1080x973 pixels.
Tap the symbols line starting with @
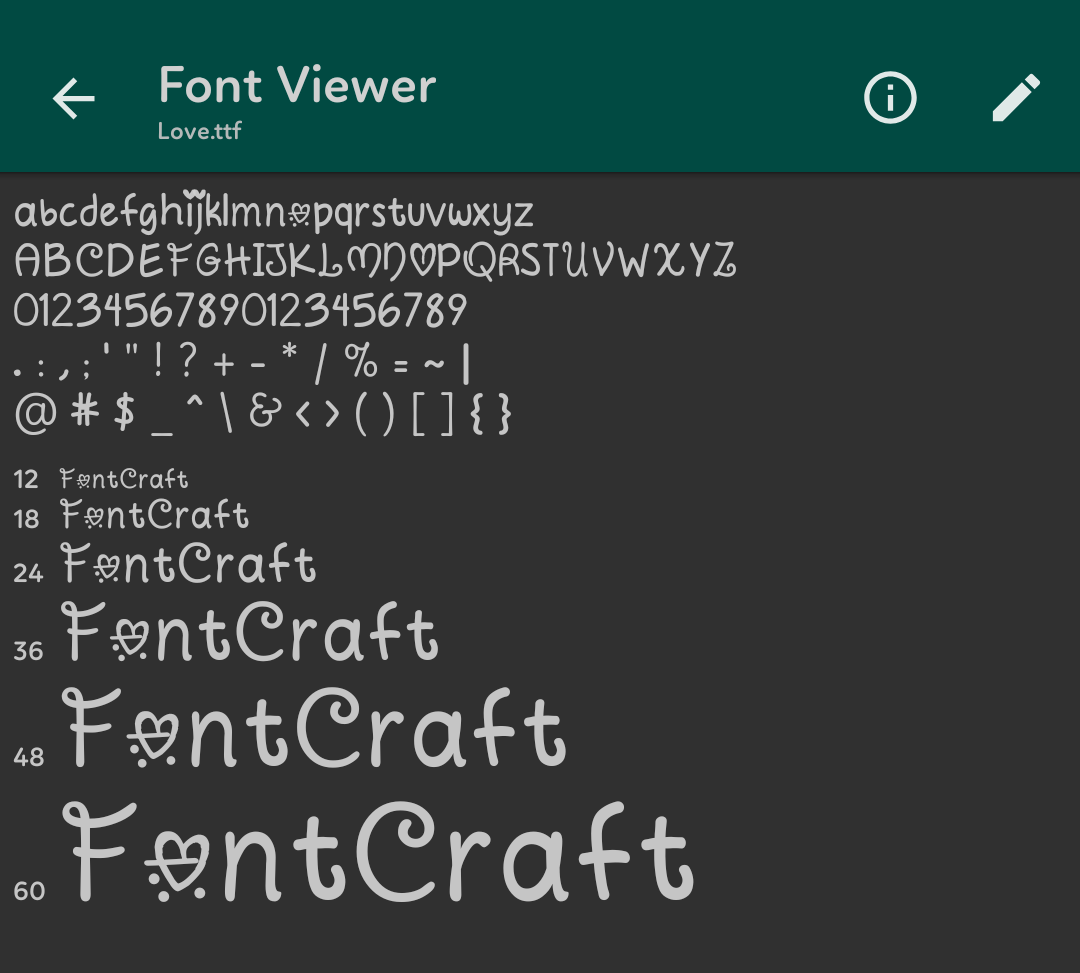pos(263,414)
